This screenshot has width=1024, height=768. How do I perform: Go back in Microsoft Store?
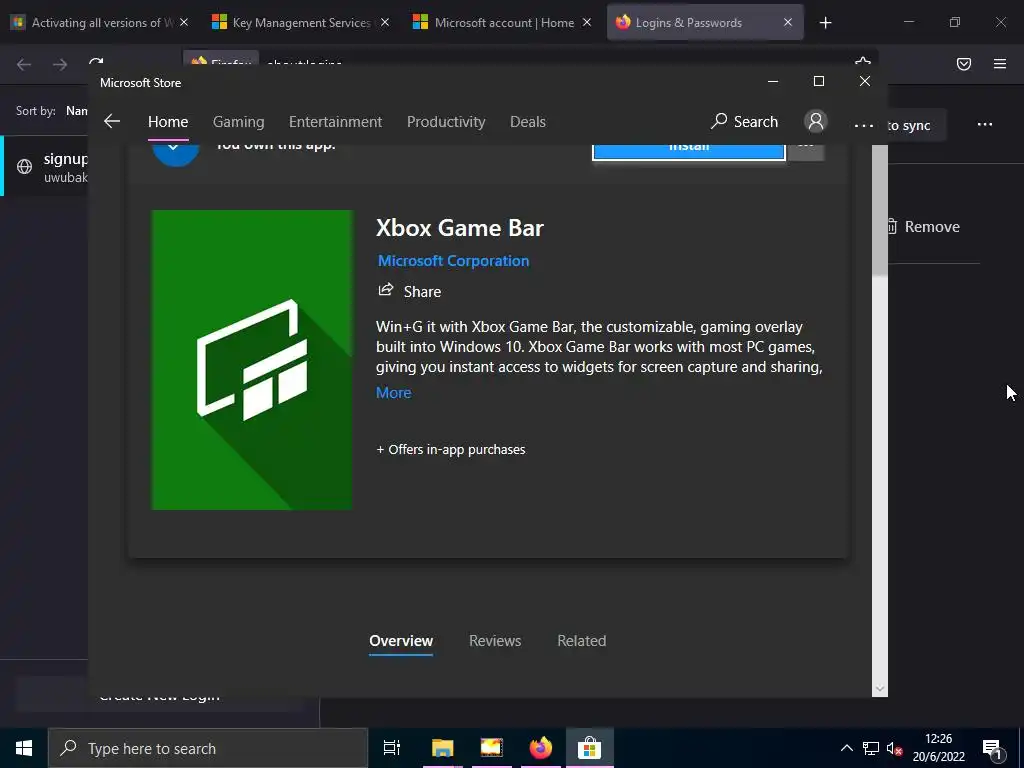pyautogui.click(x=112, y=121)
